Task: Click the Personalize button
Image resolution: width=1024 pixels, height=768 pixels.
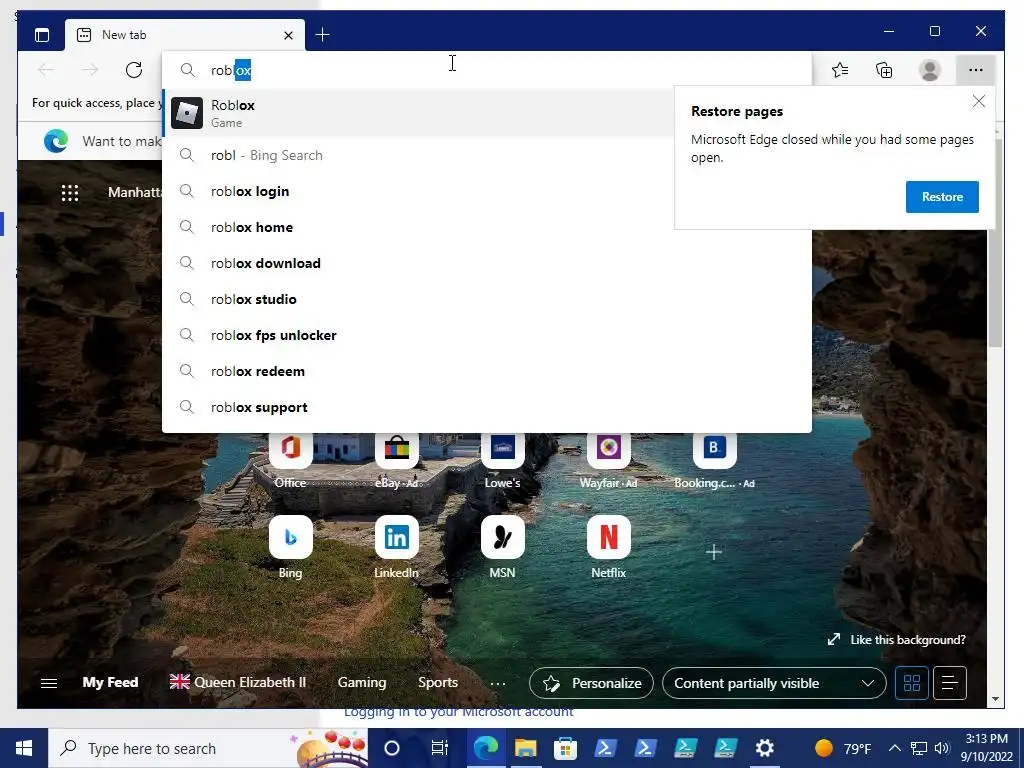Action: point(591,683)
